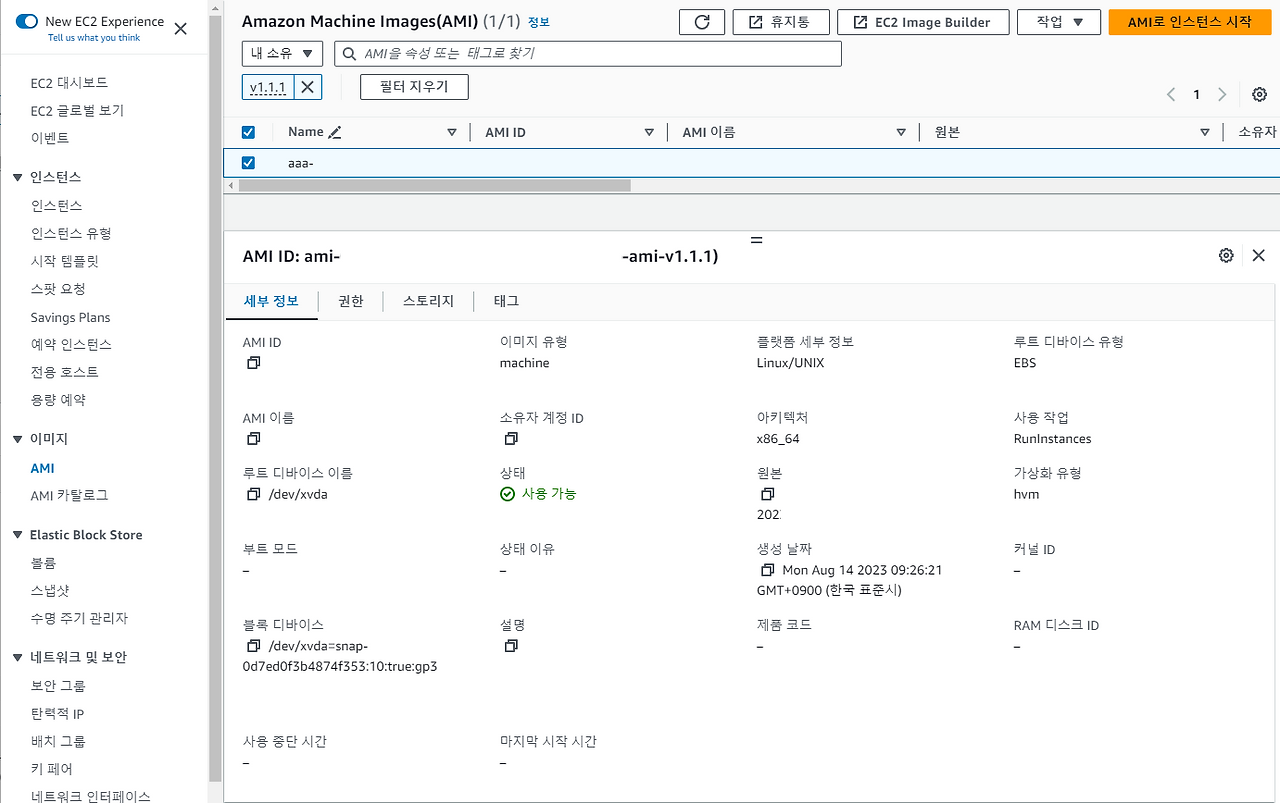Open the 작업 actions dropdown
This screenshot has width=1280, height=803.
[x=1058, y=22]
